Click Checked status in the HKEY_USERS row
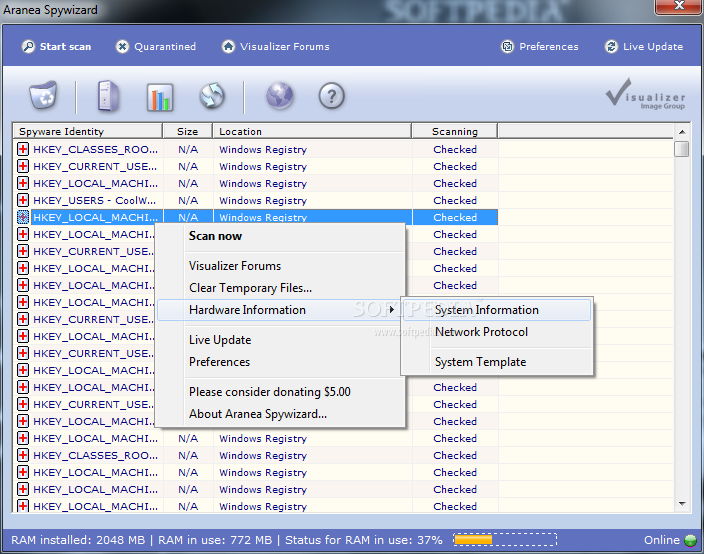Screen dimensions: 704x554 pyautogui.click(x=455, y=200)
